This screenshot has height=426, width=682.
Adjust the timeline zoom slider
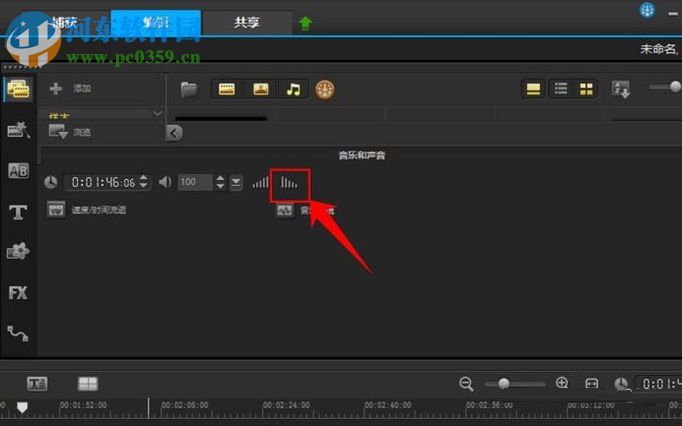[x=515, y=384]
